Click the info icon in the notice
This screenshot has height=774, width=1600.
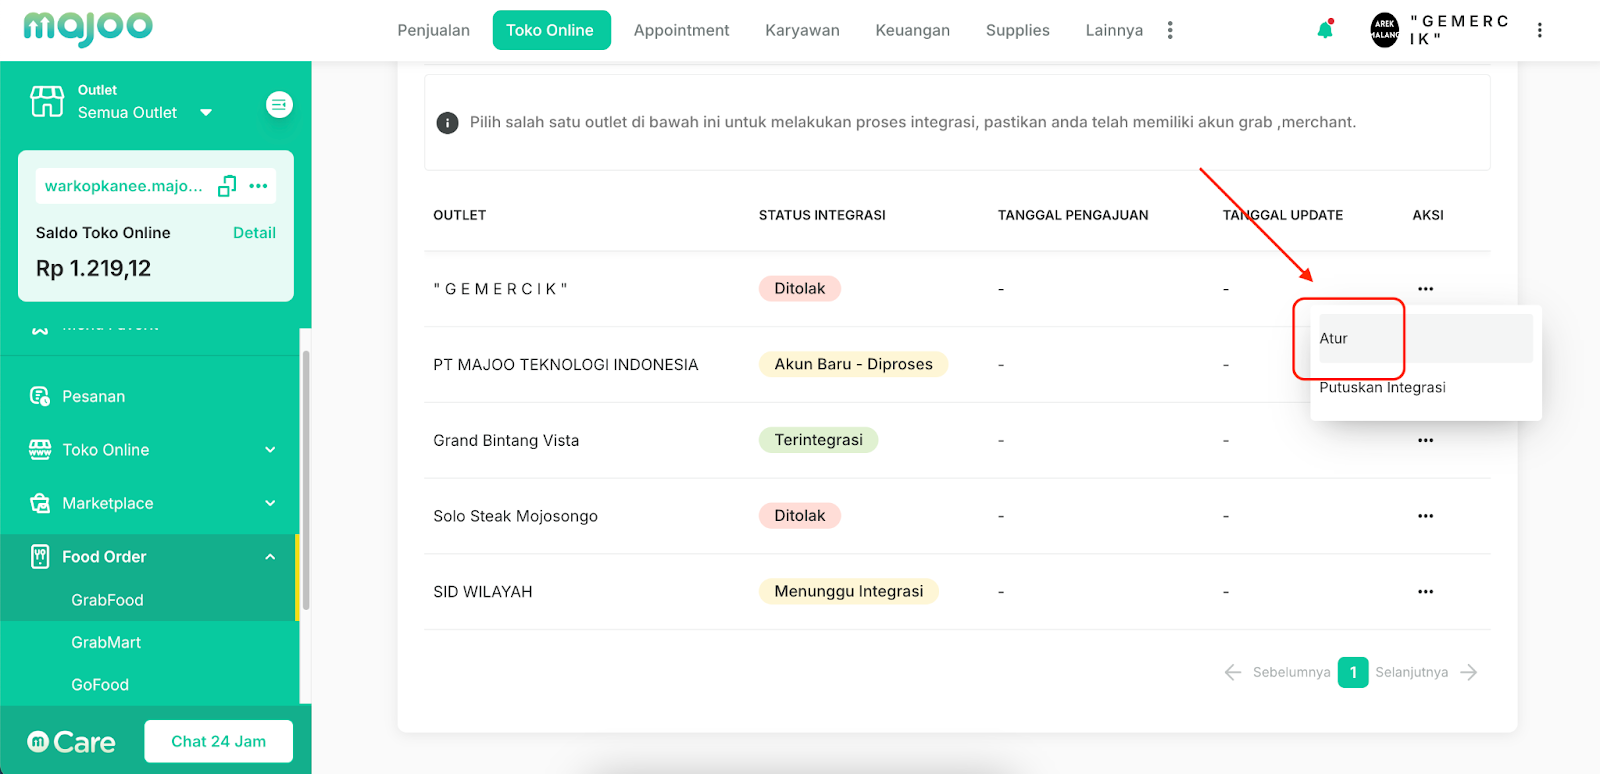pyautogui.click(x=447, y=123)
